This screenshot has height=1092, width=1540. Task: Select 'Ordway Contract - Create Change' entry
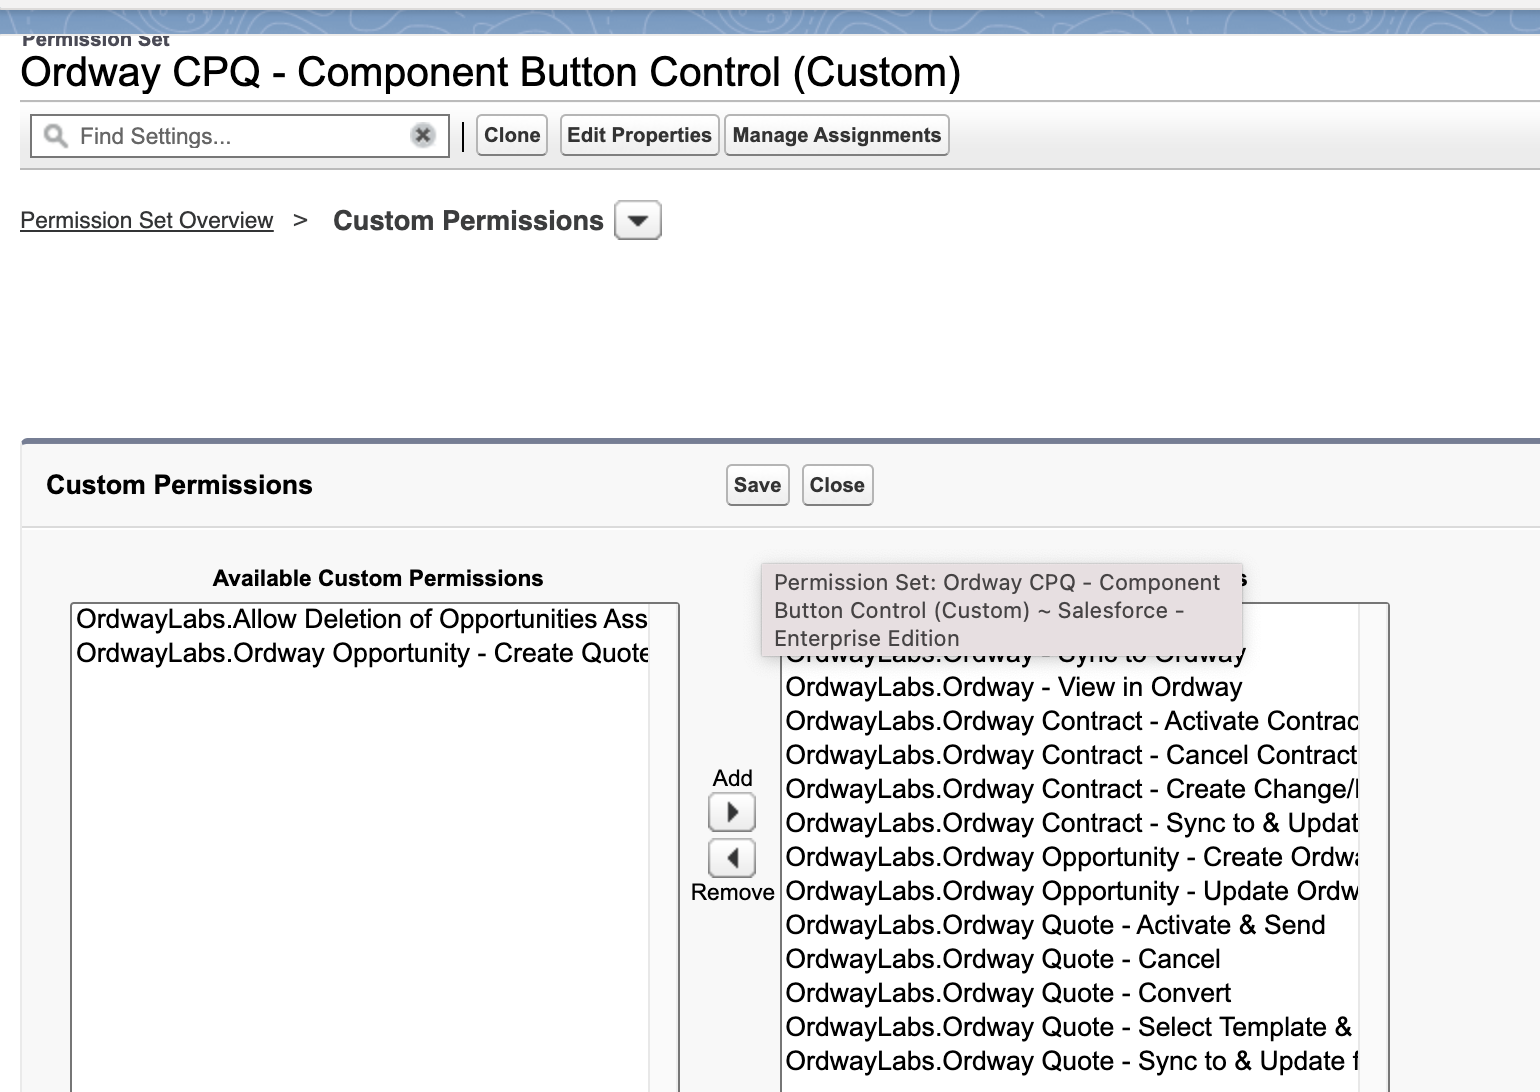coord(1071,789)
